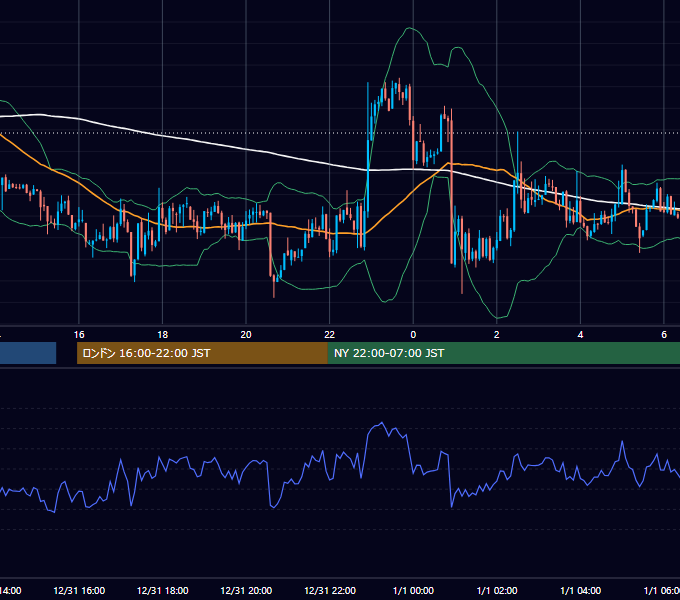680x600 pixels.
Task: Click the 12/31 22:00 time label
Action: pyautogui.click(x=330, y=591)
